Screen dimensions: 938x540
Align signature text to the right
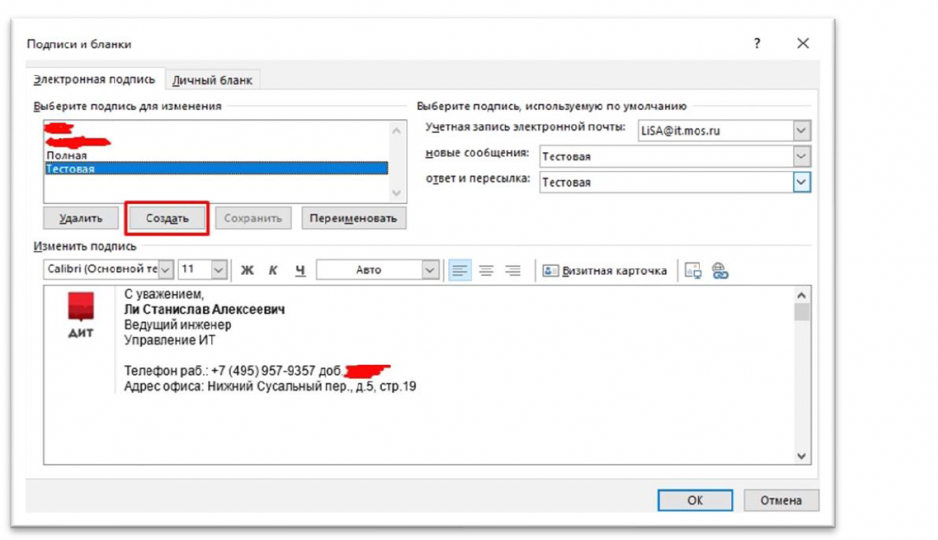click(x=512, y=270)
